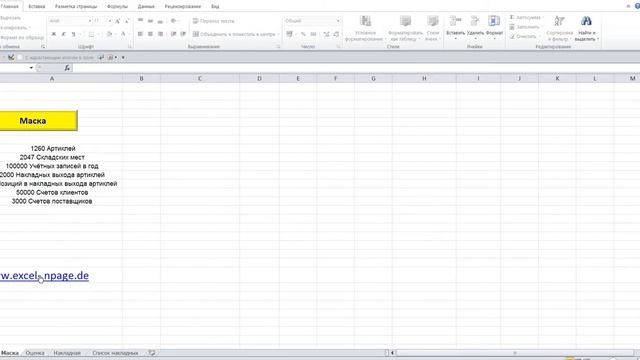The height and width of the screenshot is (360, 640).
Task: Decrease font size with small A icon
Action: click(127, 21)
